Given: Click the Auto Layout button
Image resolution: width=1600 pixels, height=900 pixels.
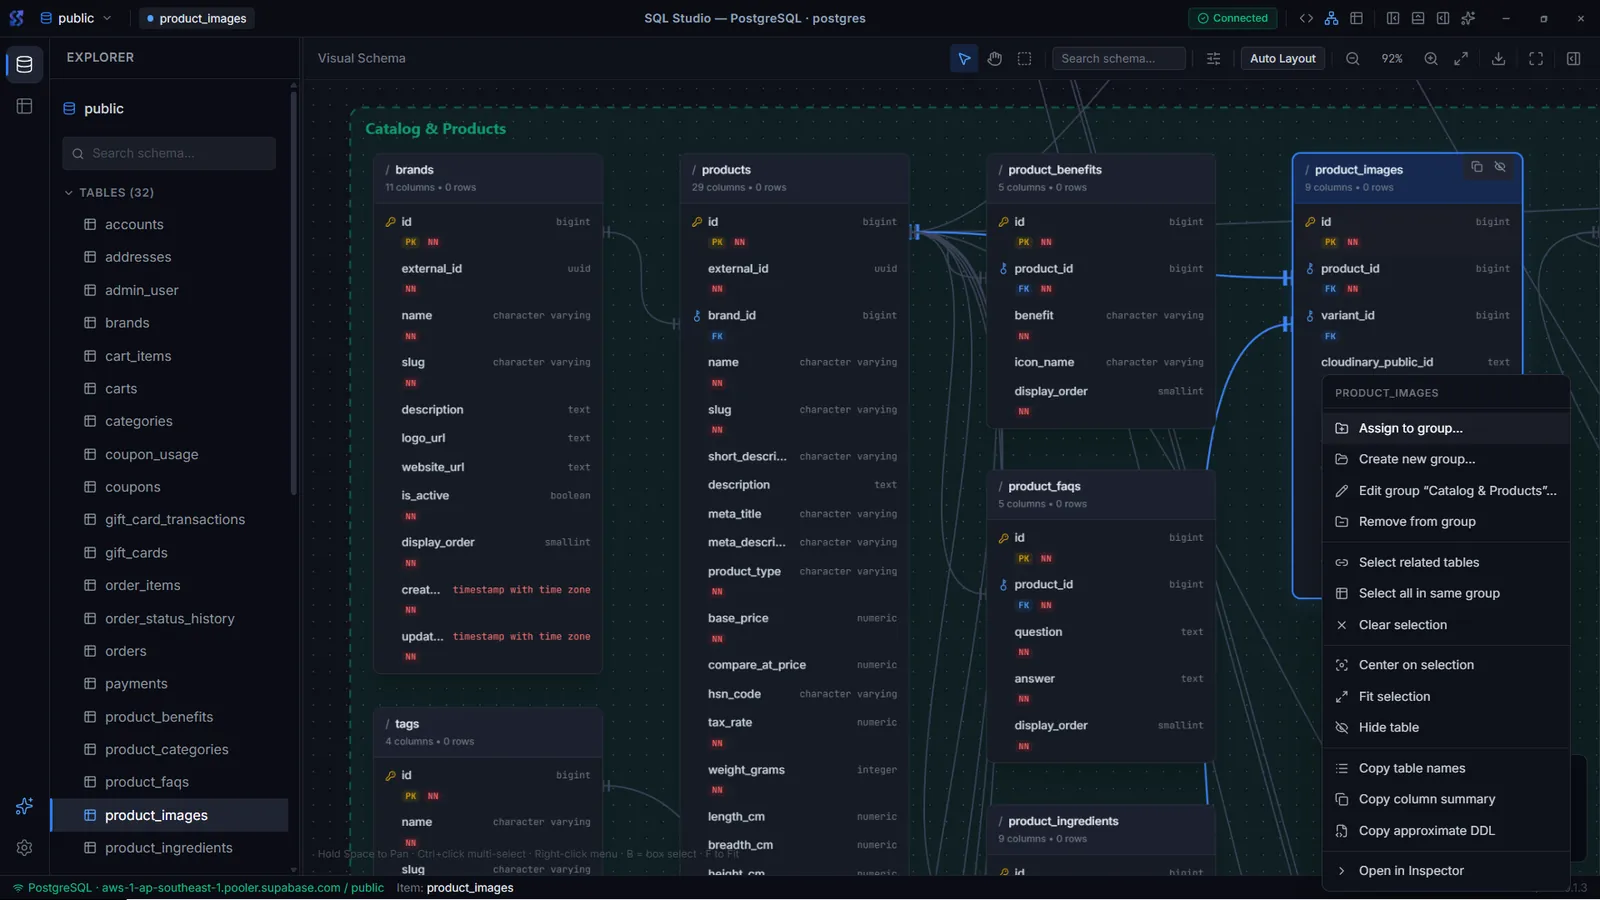Looking at the screenshot, I should (x=1283, y=59).
